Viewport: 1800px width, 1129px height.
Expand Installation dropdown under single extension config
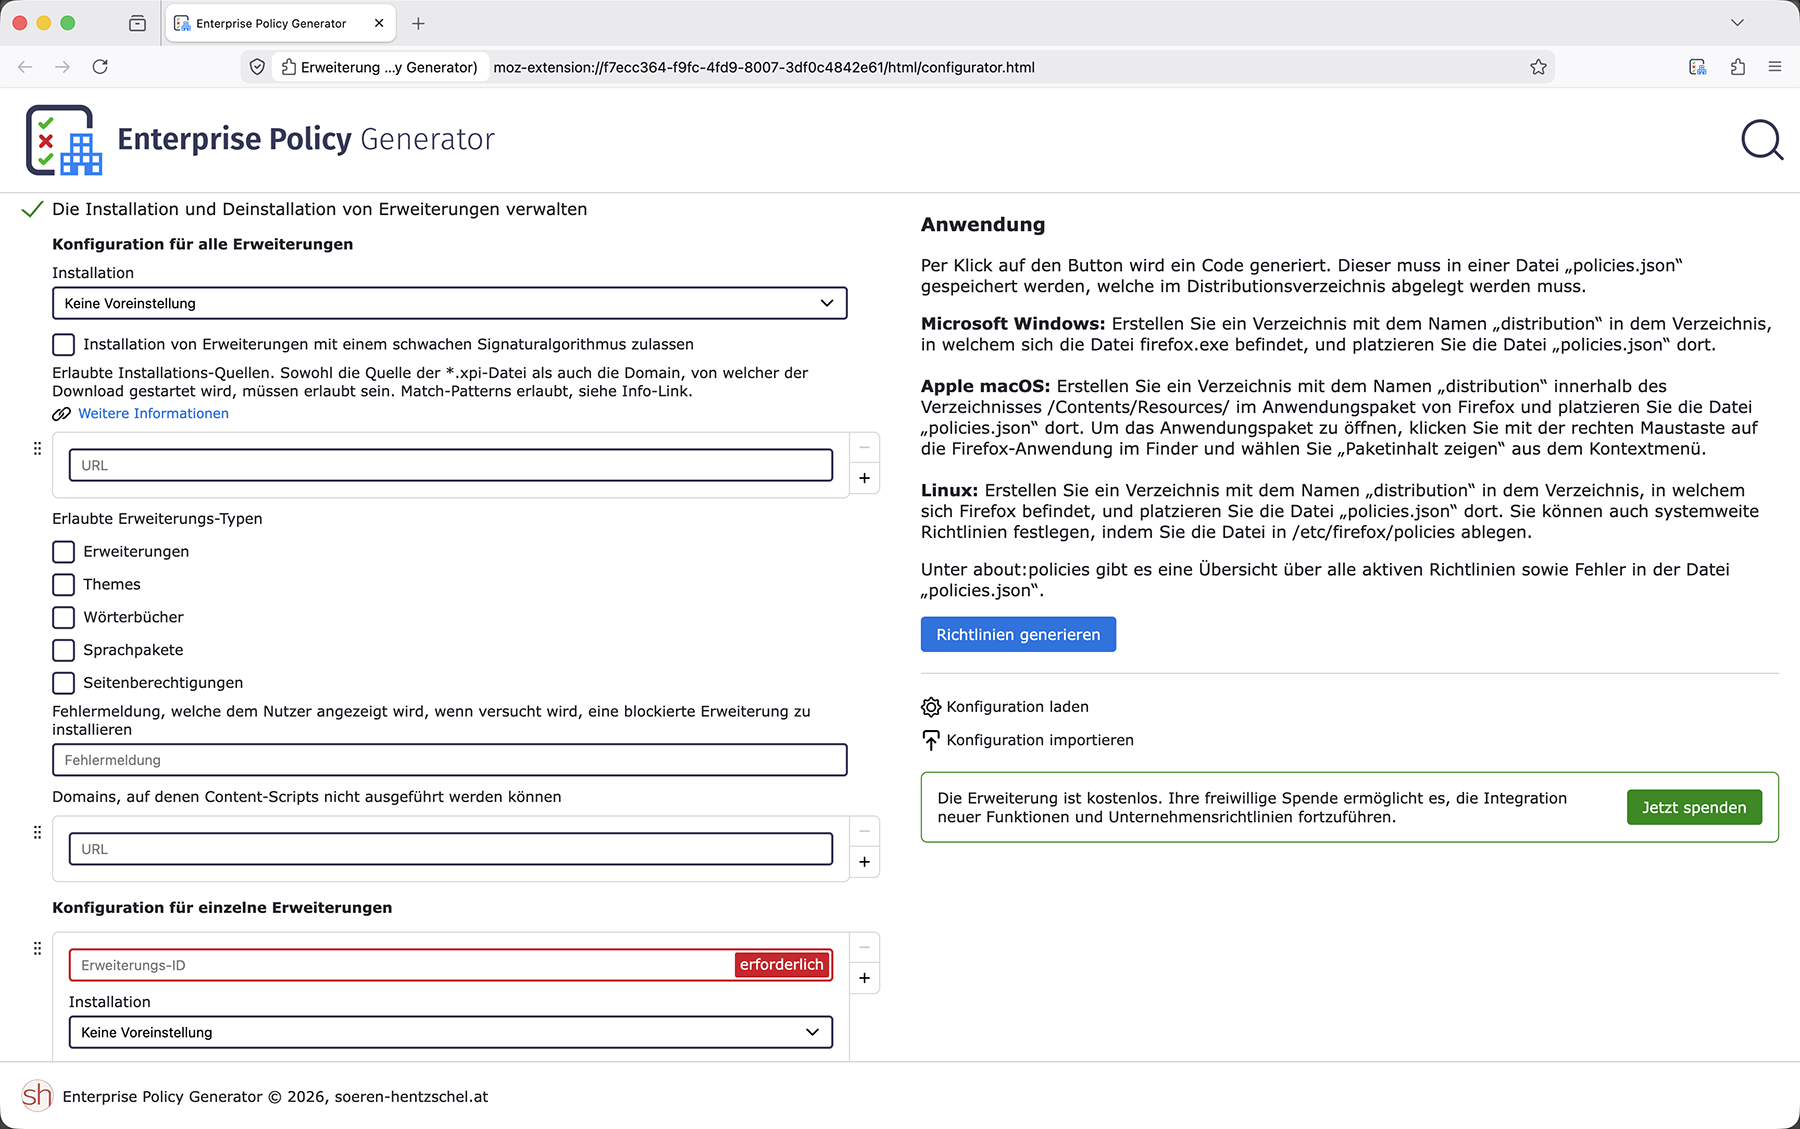coord(450,1032)
